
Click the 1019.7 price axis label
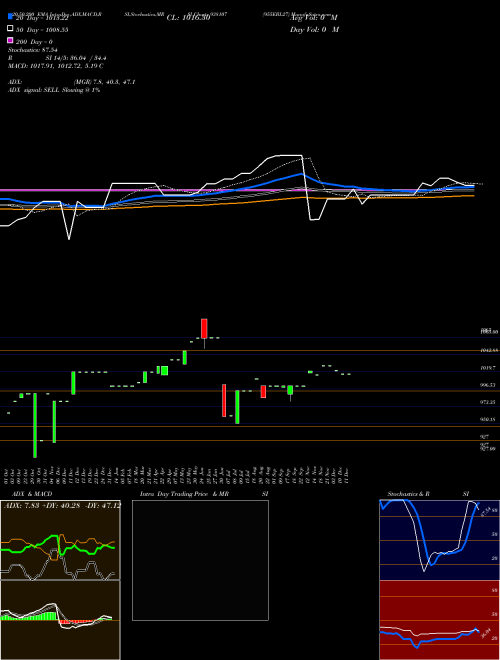(x=487, y=367)
